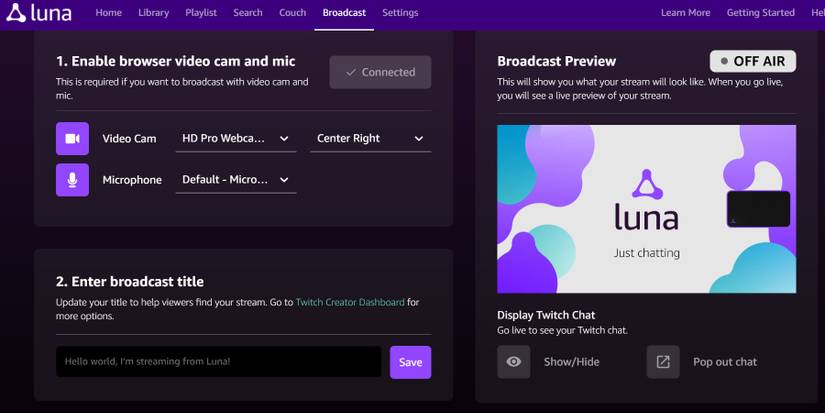Click the Video Cam label
The image size is (825, 413).
pyautogui.click(x=129, y=139)
